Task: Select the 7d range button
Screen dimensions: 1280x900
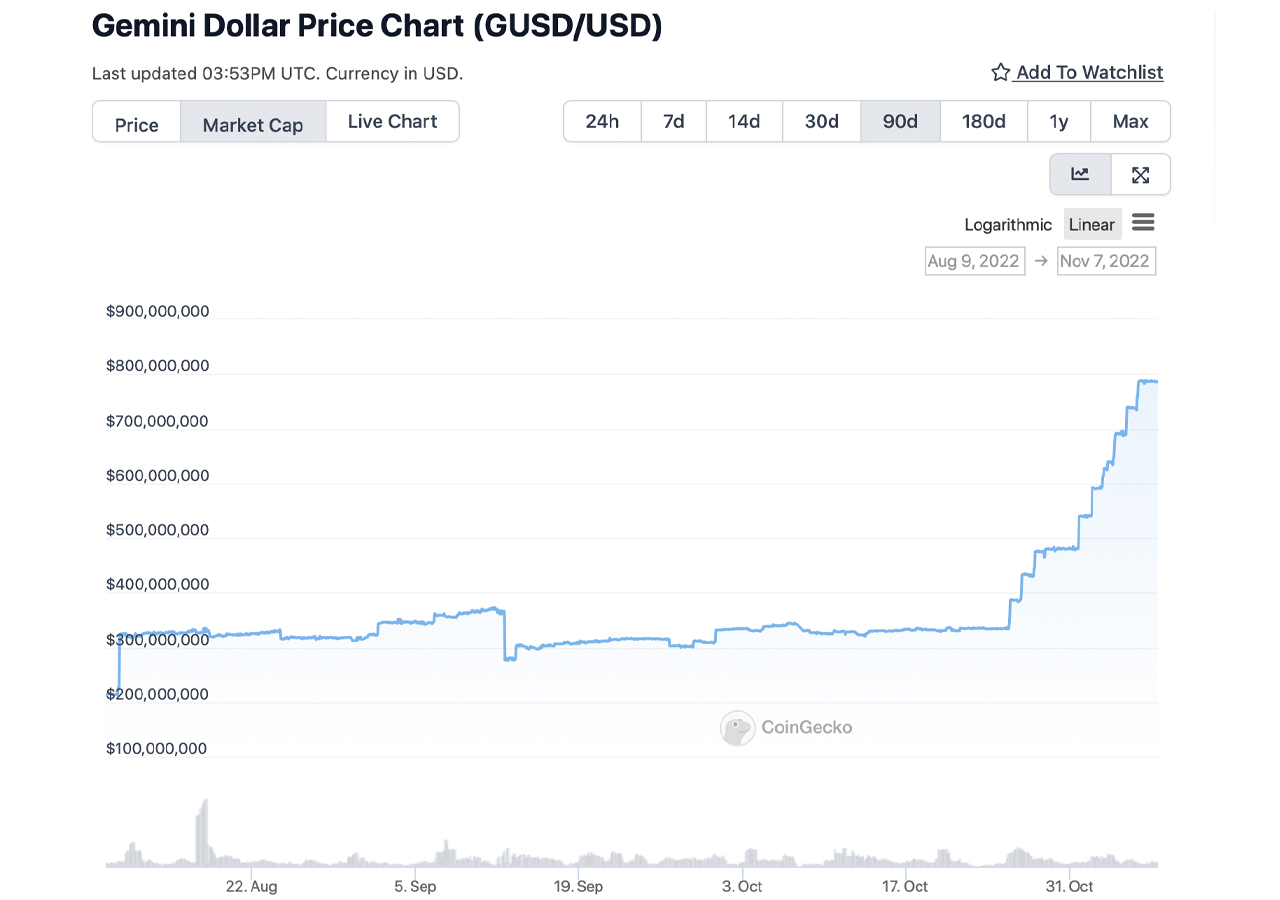Action: click(x=673, y=120)
